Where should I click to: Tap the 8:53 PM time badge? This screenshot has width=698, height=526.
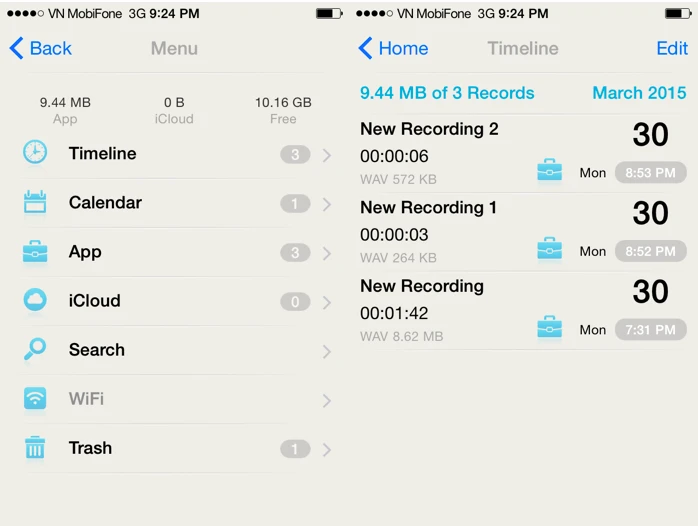point(650,173)
